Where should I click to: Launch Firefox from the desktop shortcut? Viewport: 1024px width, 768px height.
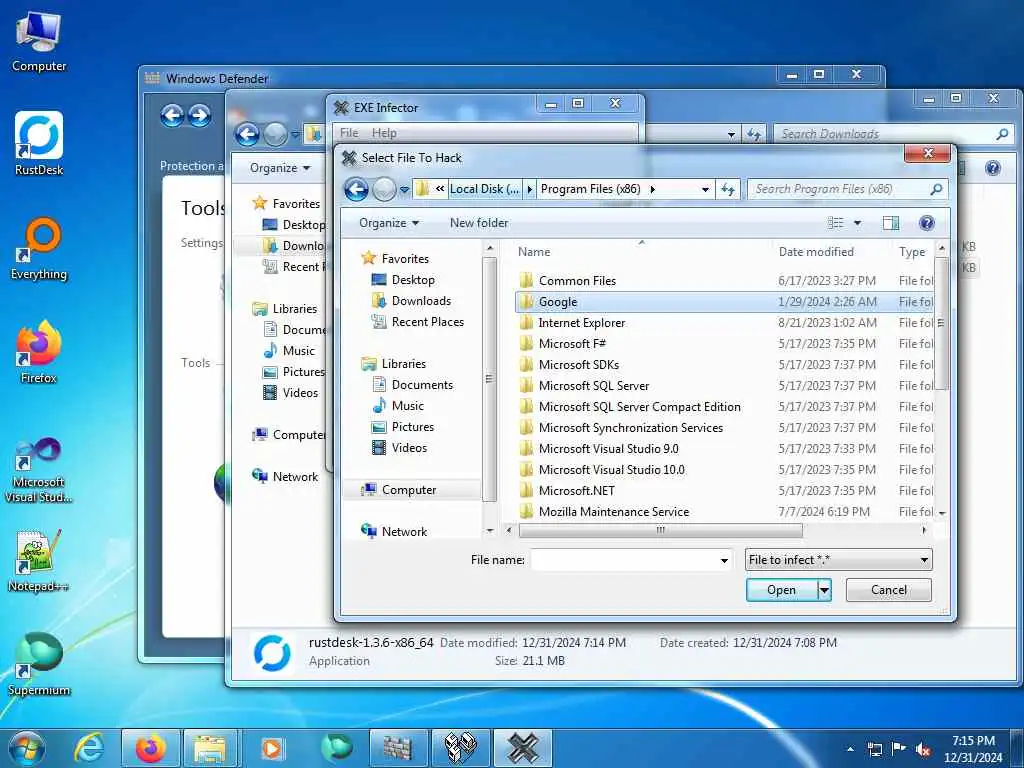click(39, 351)
